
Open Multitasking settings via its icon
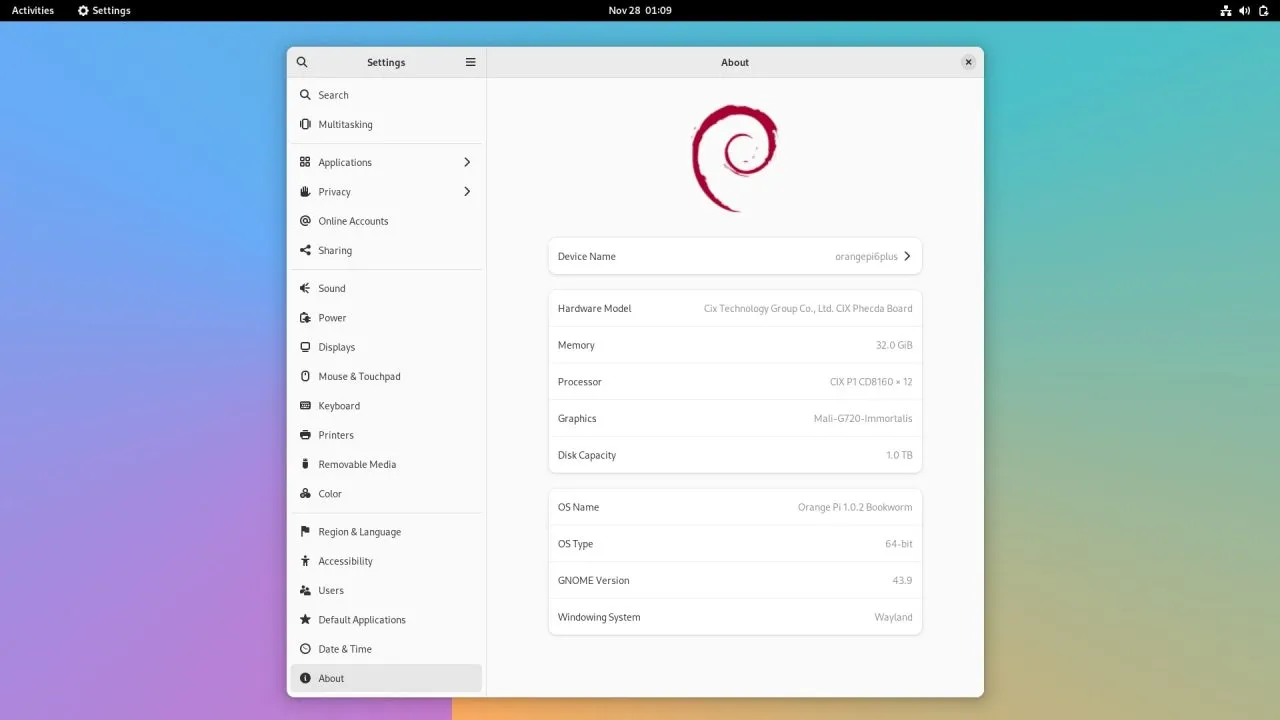click(305, 124)
